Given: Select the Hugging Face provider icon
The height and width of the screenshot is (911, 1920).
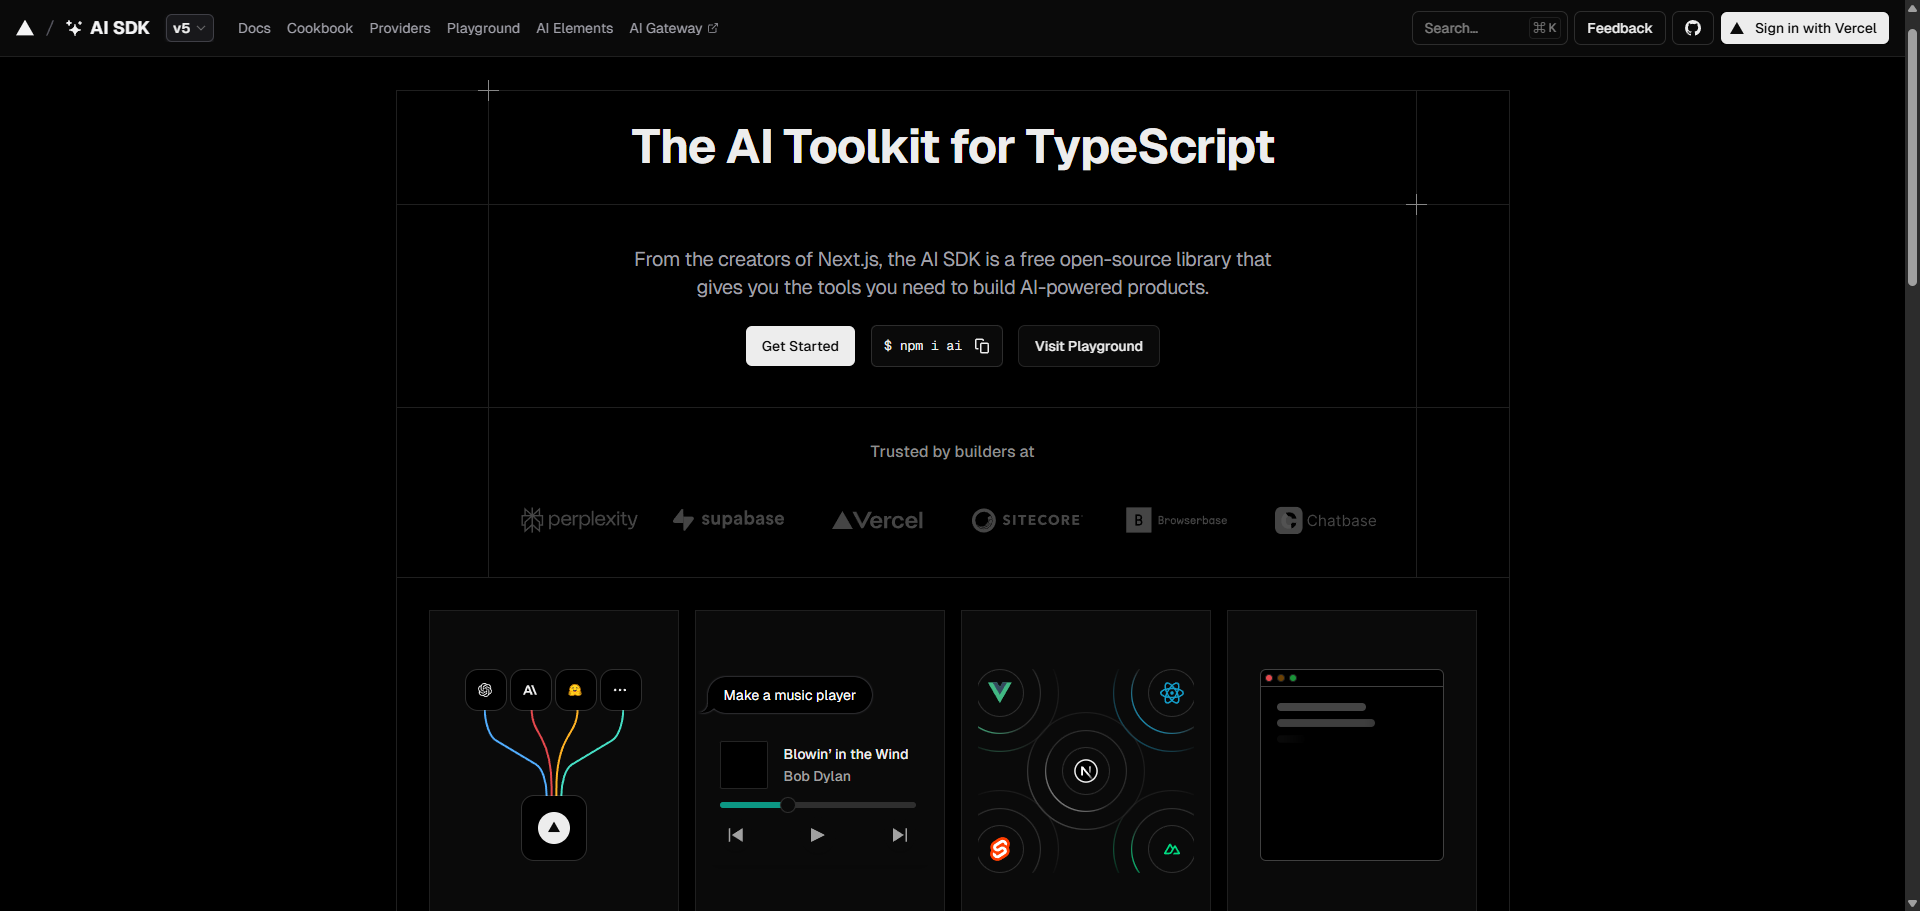Looking at the screenshot, I should 575,690.
